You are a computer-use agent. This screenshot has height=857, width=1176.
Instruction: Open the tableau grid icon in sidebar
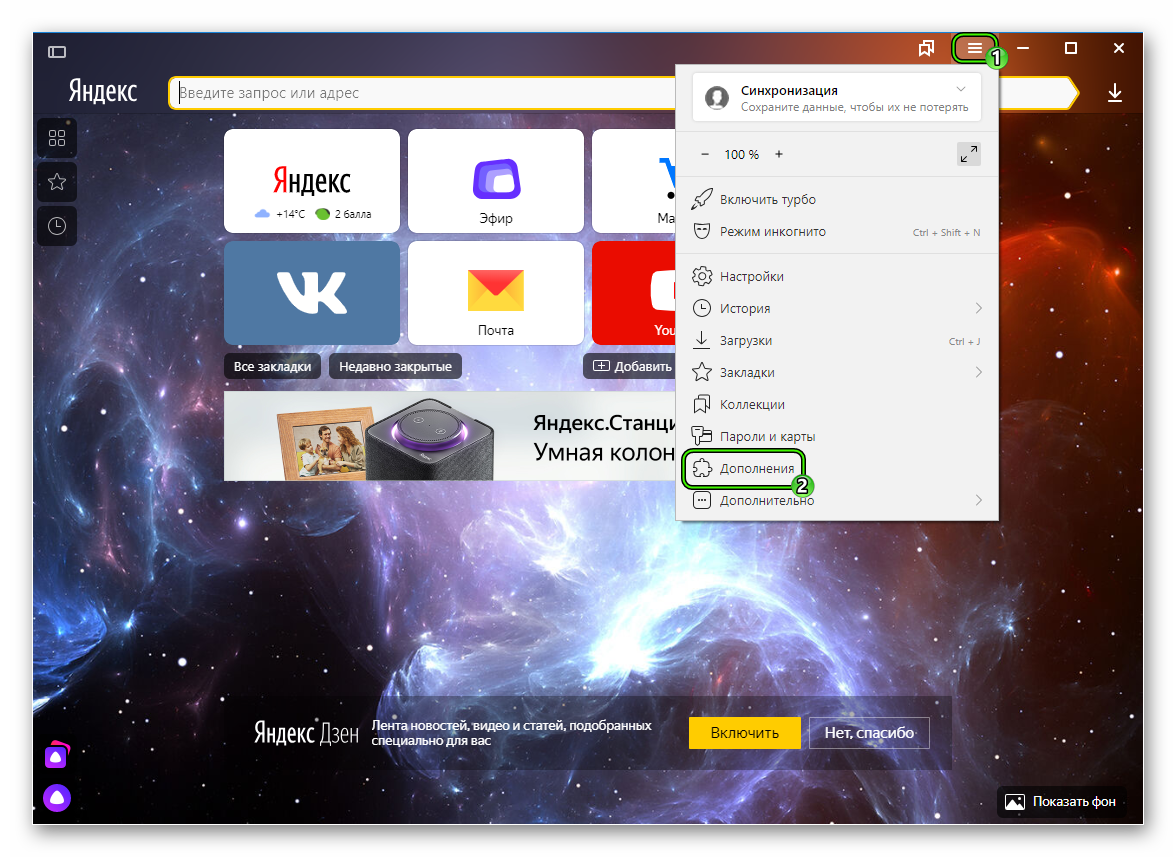click(x=57, y=138)
